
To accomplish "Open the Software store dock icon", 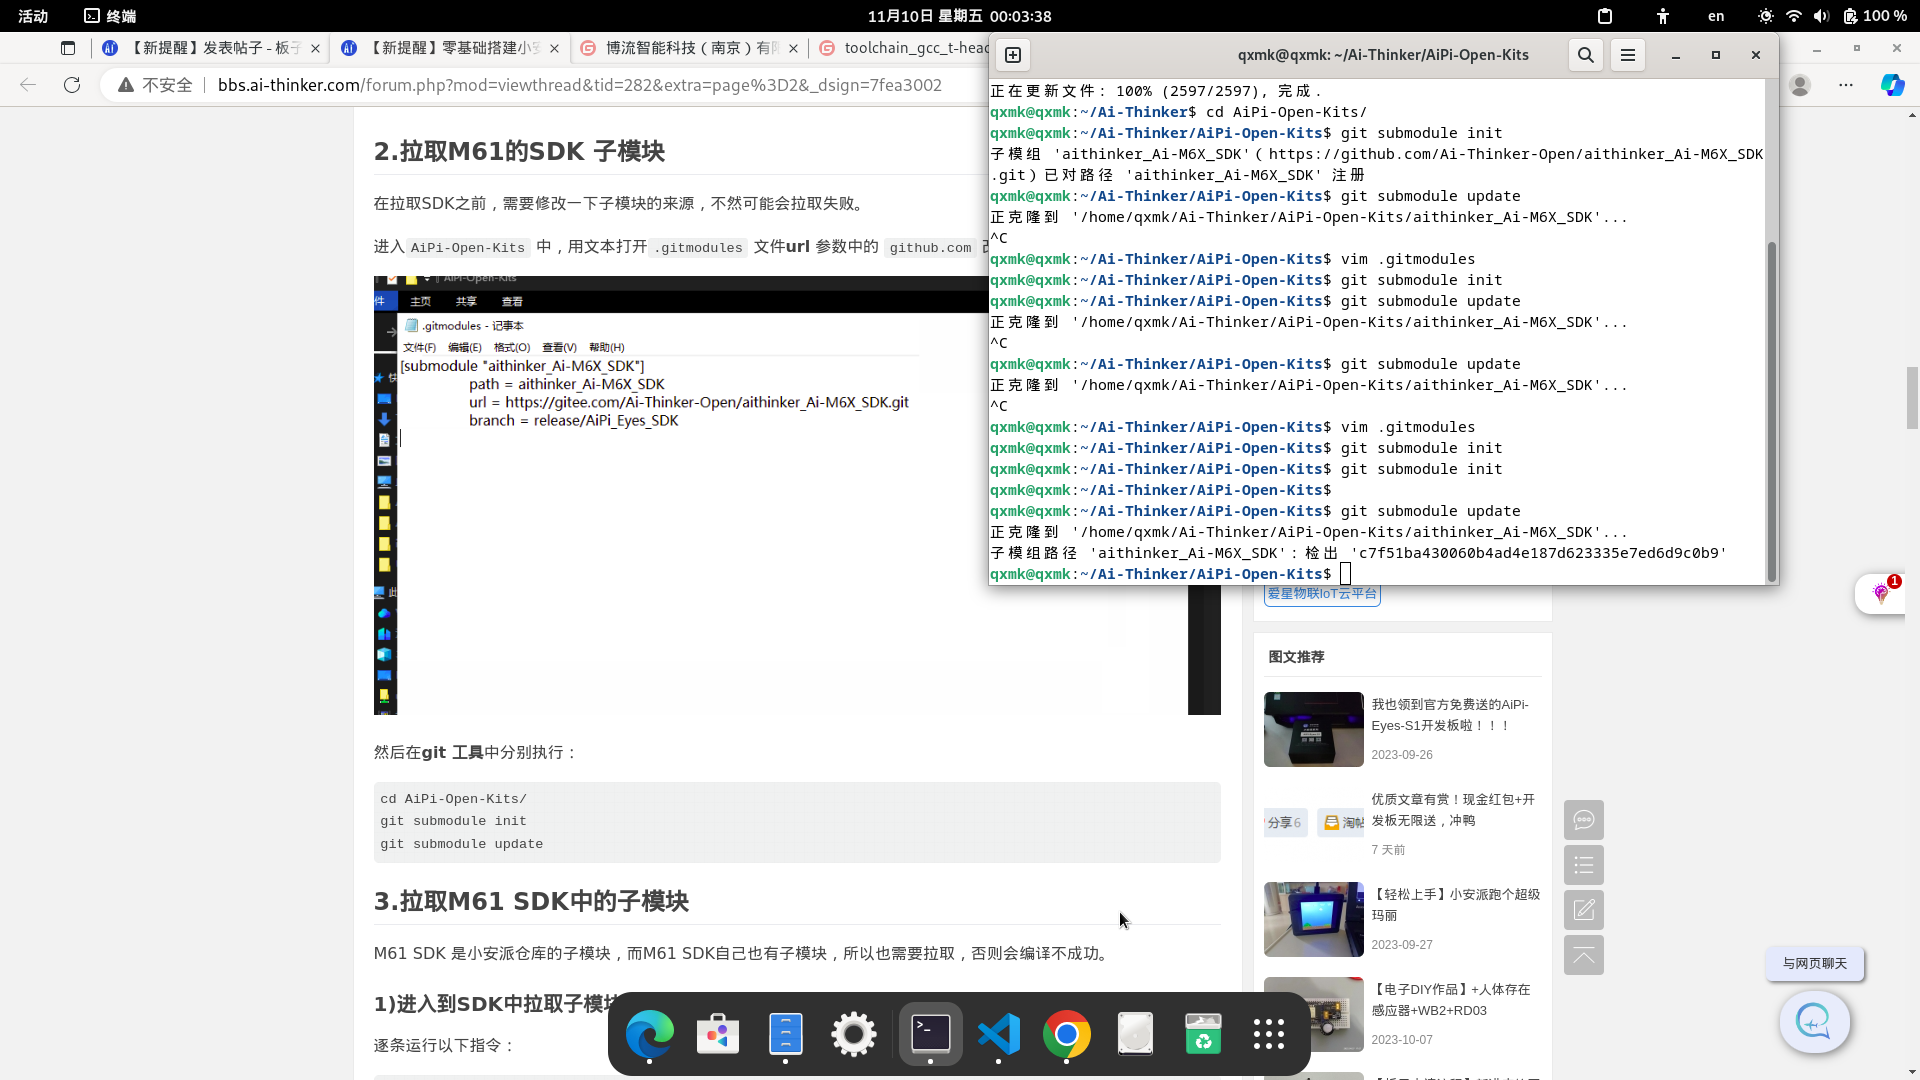I will click(718, 1034).
